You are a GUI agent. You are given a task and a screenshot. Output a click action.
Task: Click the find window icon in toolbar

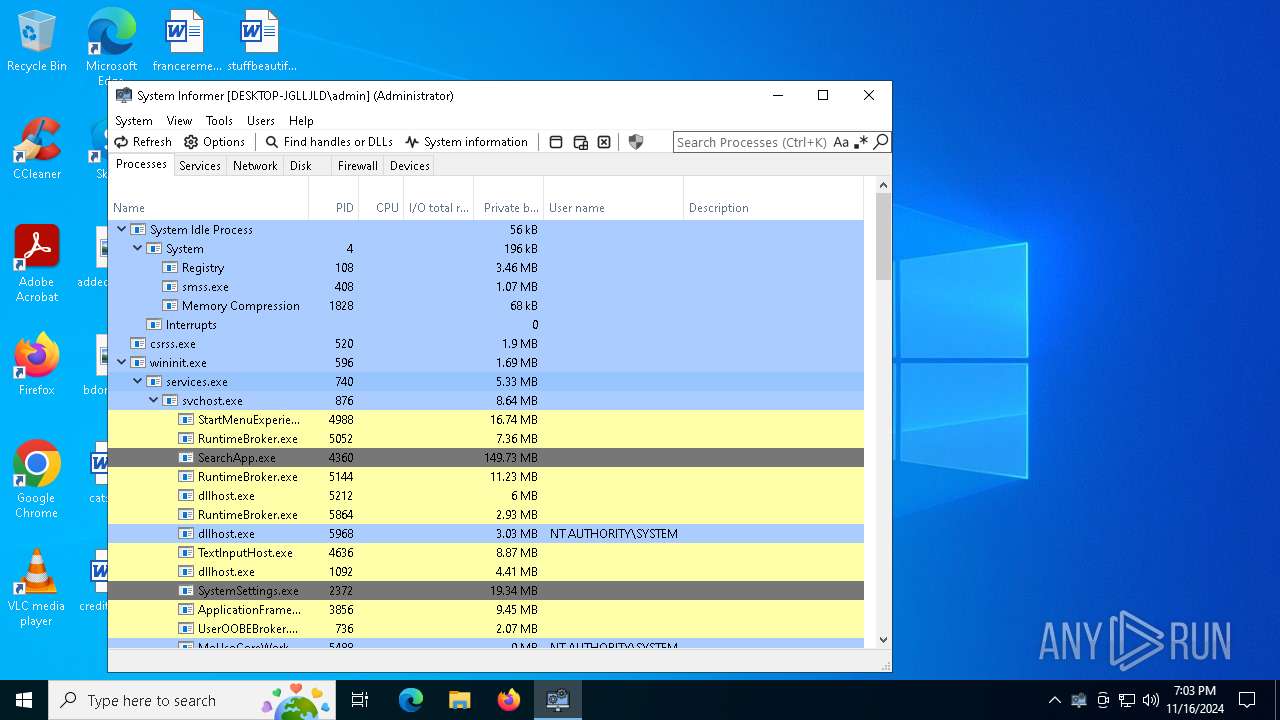click(556, 142)
